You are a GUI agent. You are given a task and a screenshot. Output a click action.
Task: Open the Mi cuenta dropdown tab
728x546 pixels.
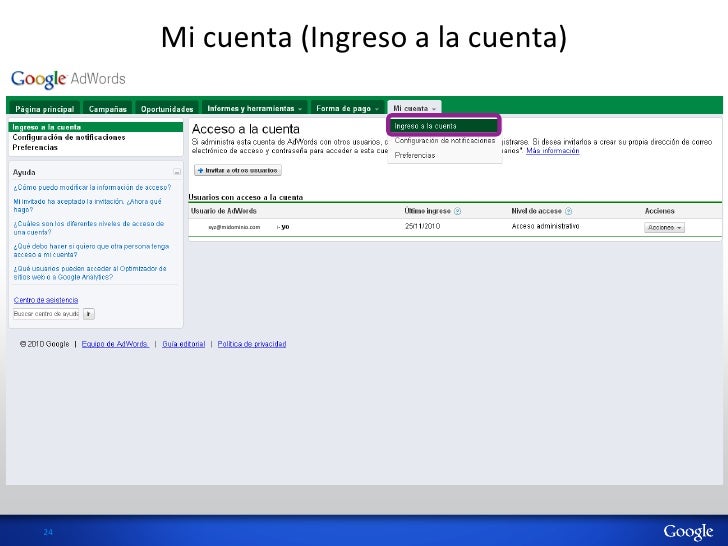coord(415,108)
